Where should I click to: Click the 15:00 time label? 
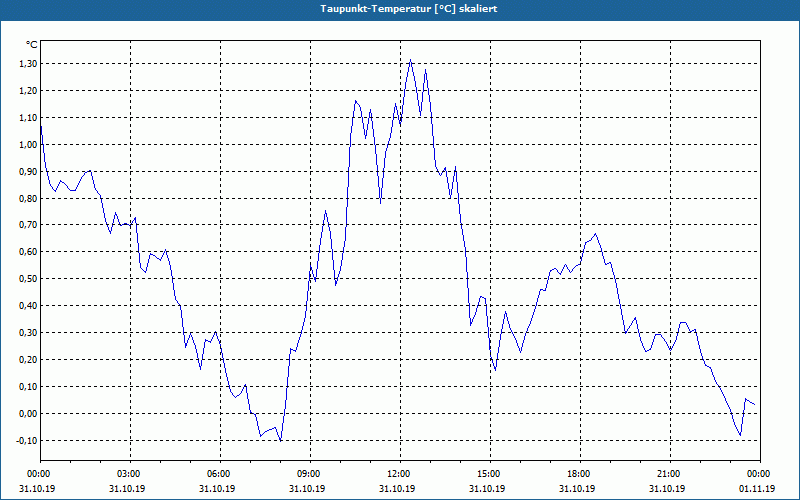pos(490,474)
